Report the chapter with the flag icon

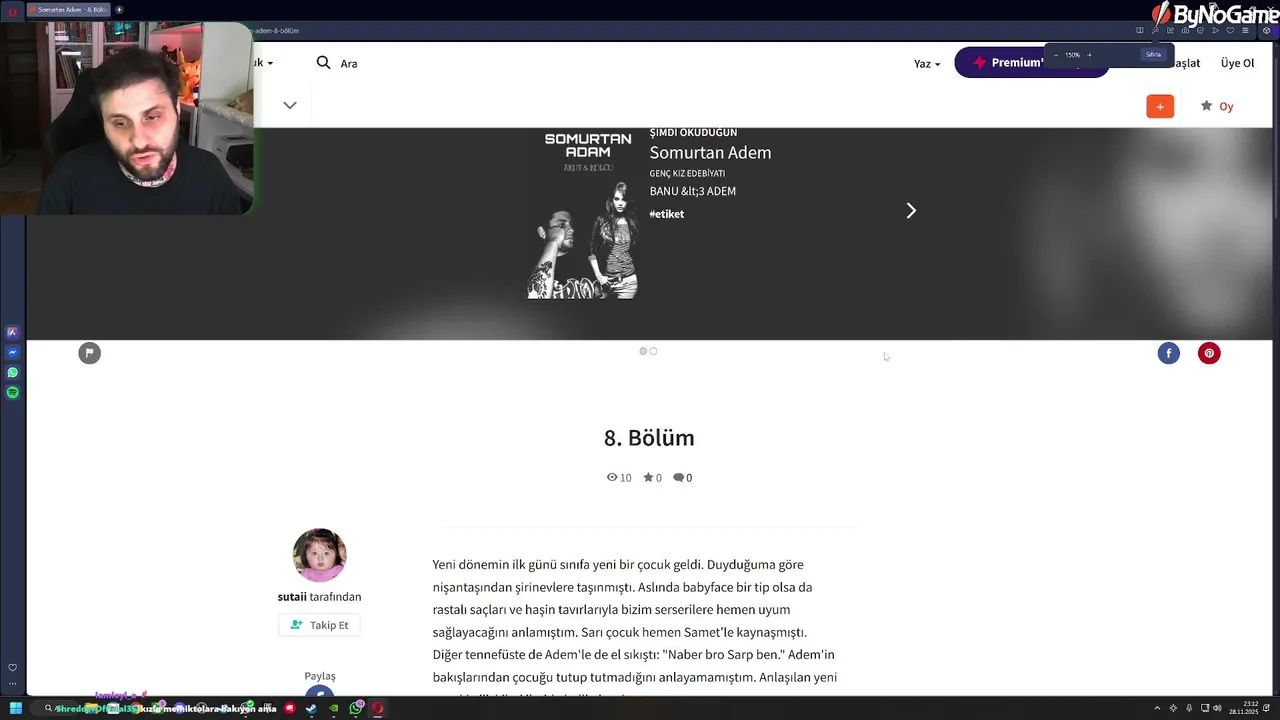click(x=90, y=353)
